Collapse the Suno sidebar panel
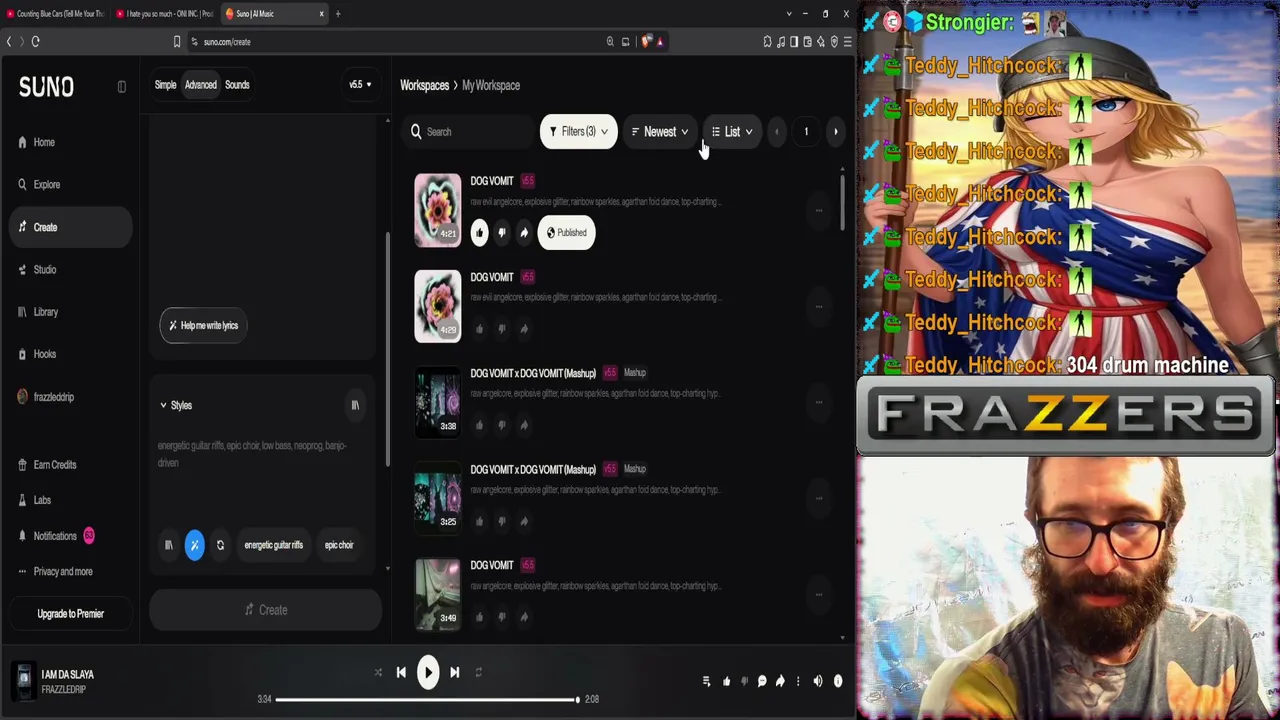This screenshot has height=720, width=1280. [122, 87]
